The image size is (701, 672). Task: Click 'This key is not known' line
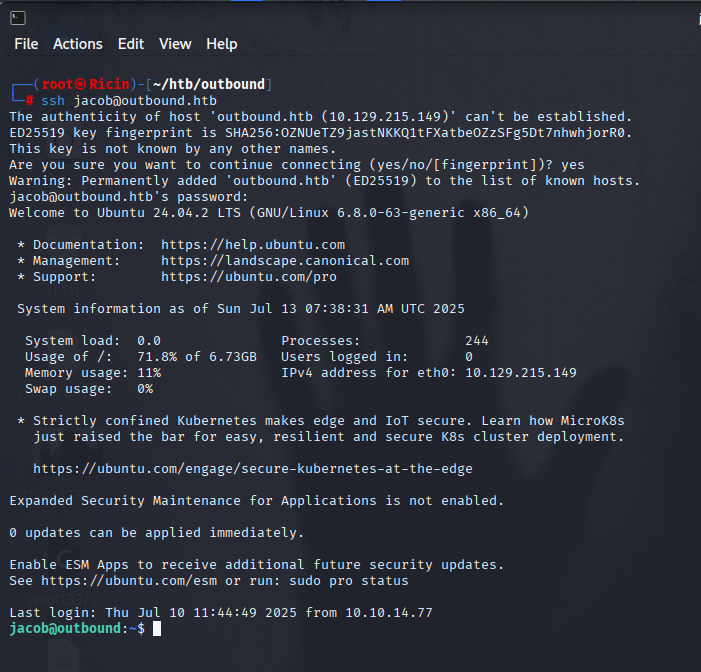point(173,148)
